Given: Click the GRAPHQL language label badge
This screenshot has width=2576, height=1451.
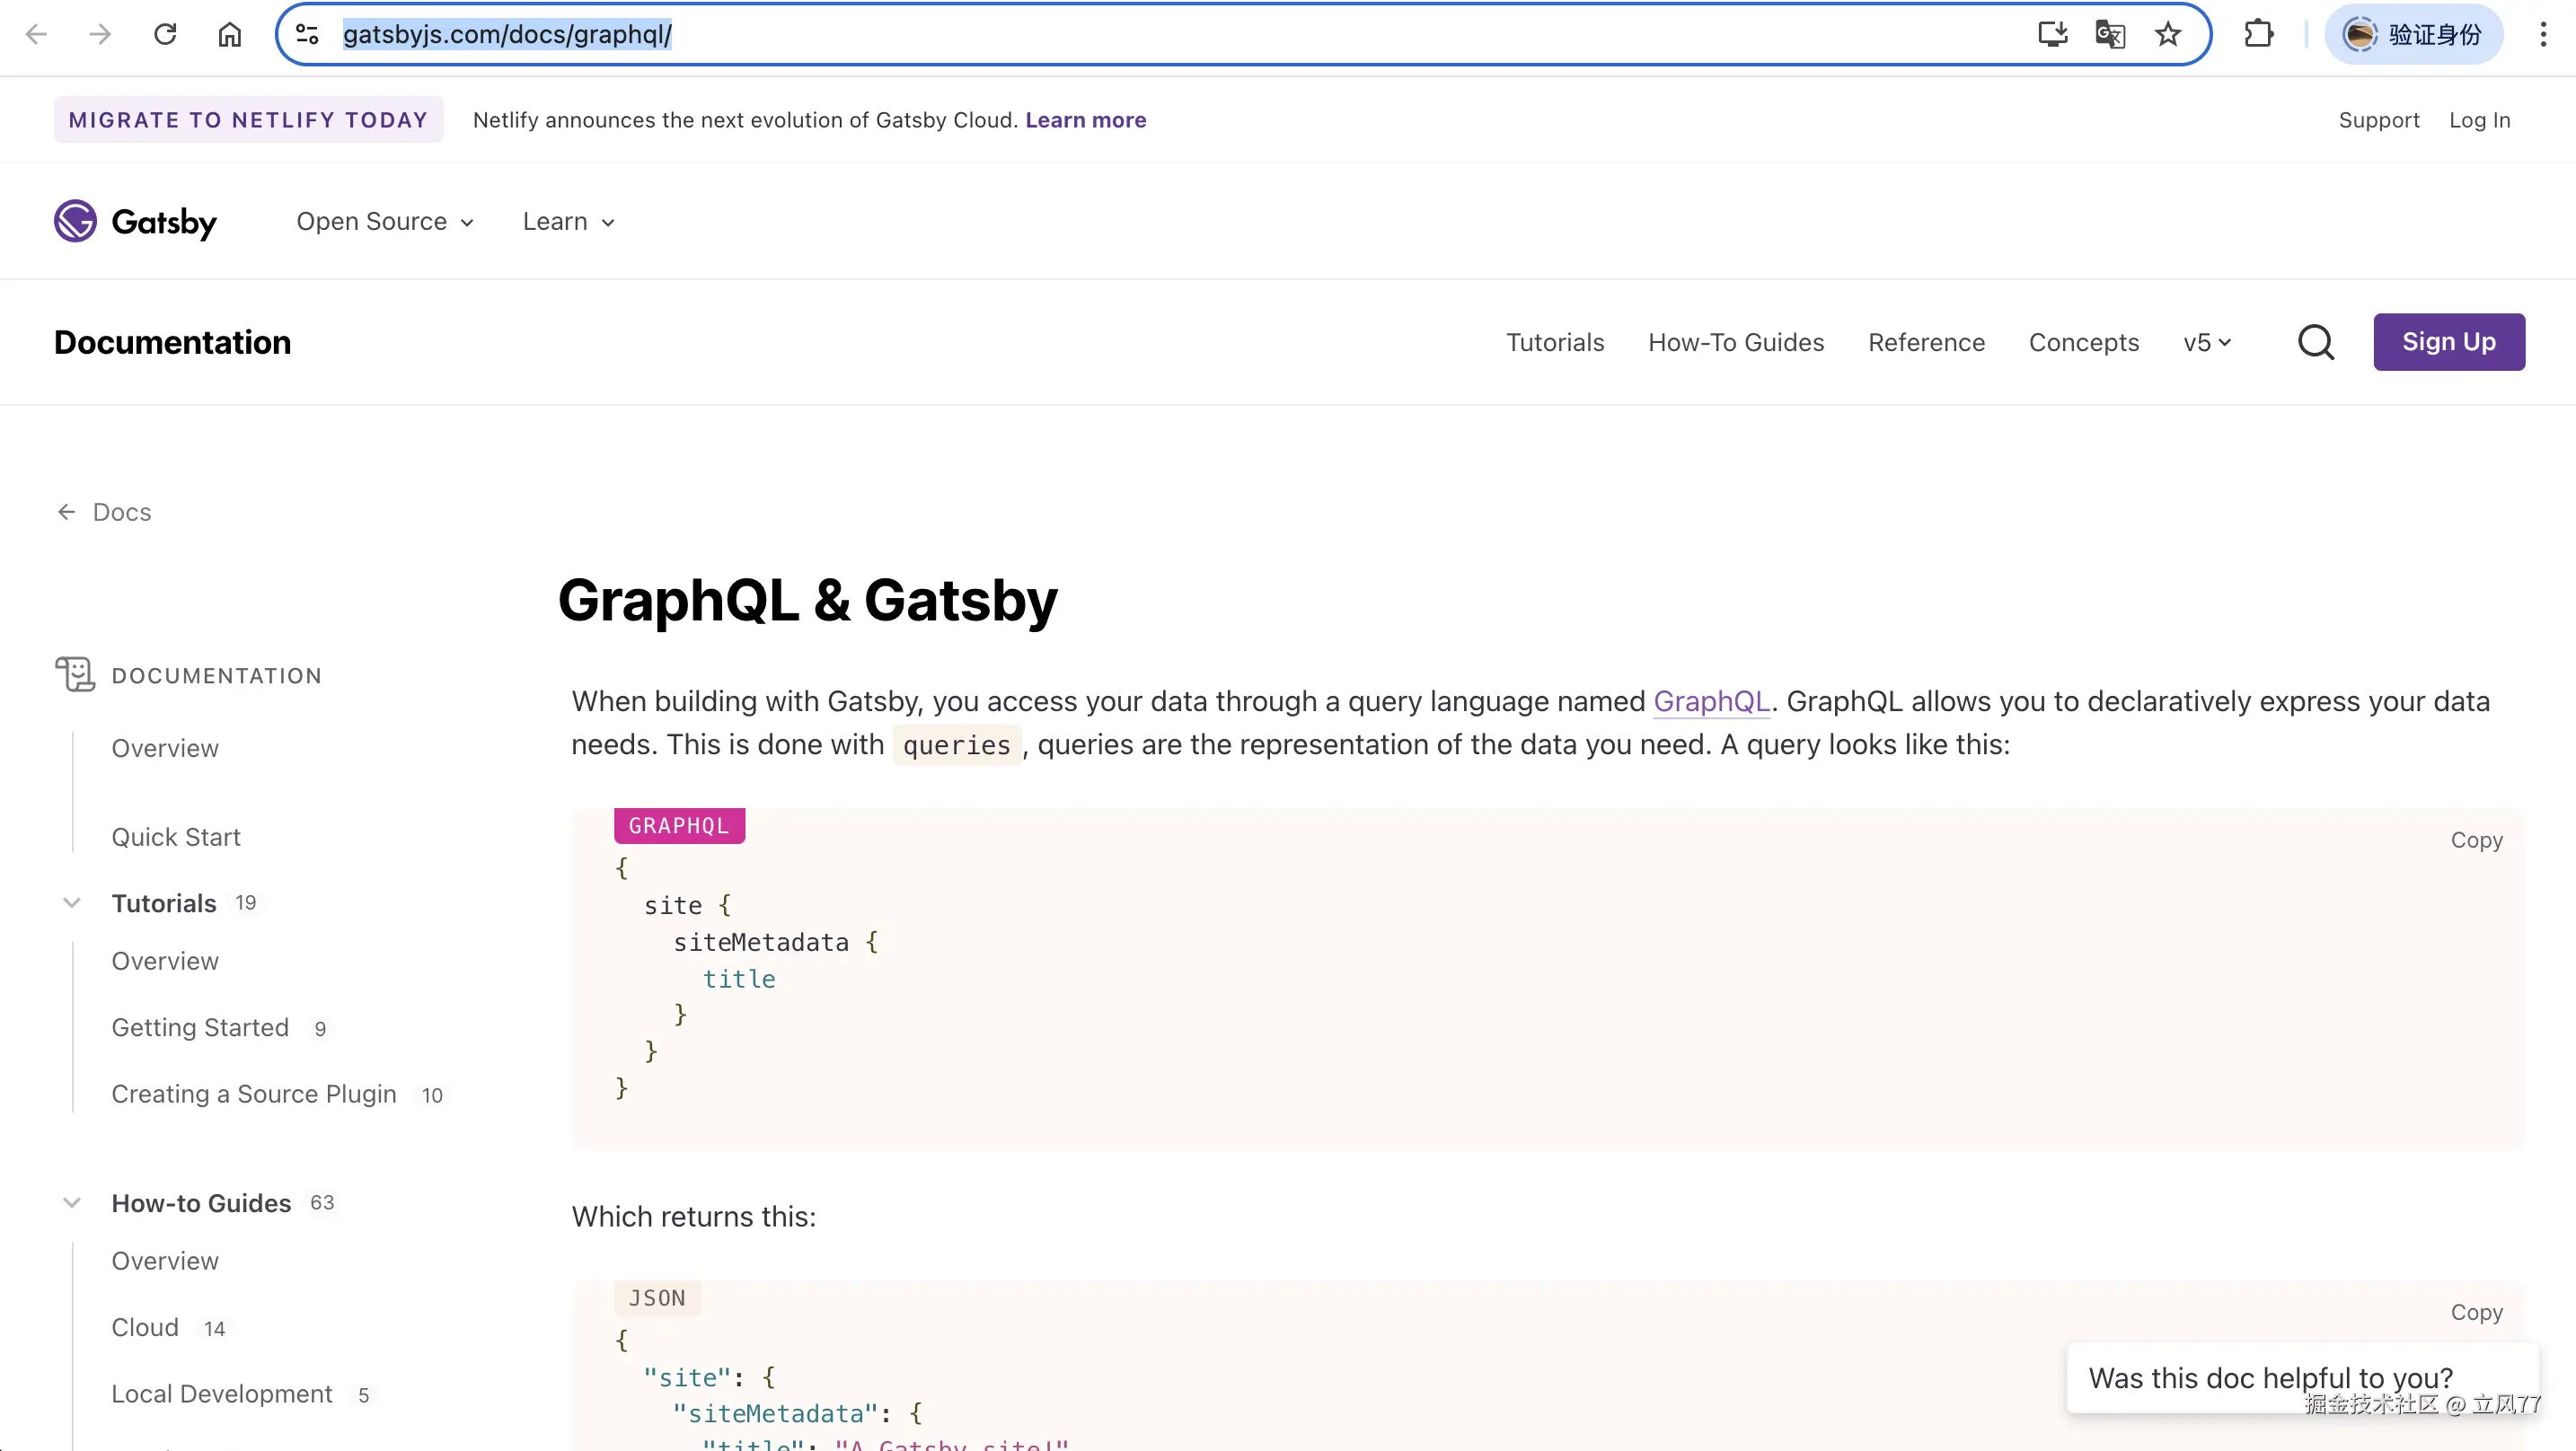Looking at the screenshot, I should [x=679, y=826].
